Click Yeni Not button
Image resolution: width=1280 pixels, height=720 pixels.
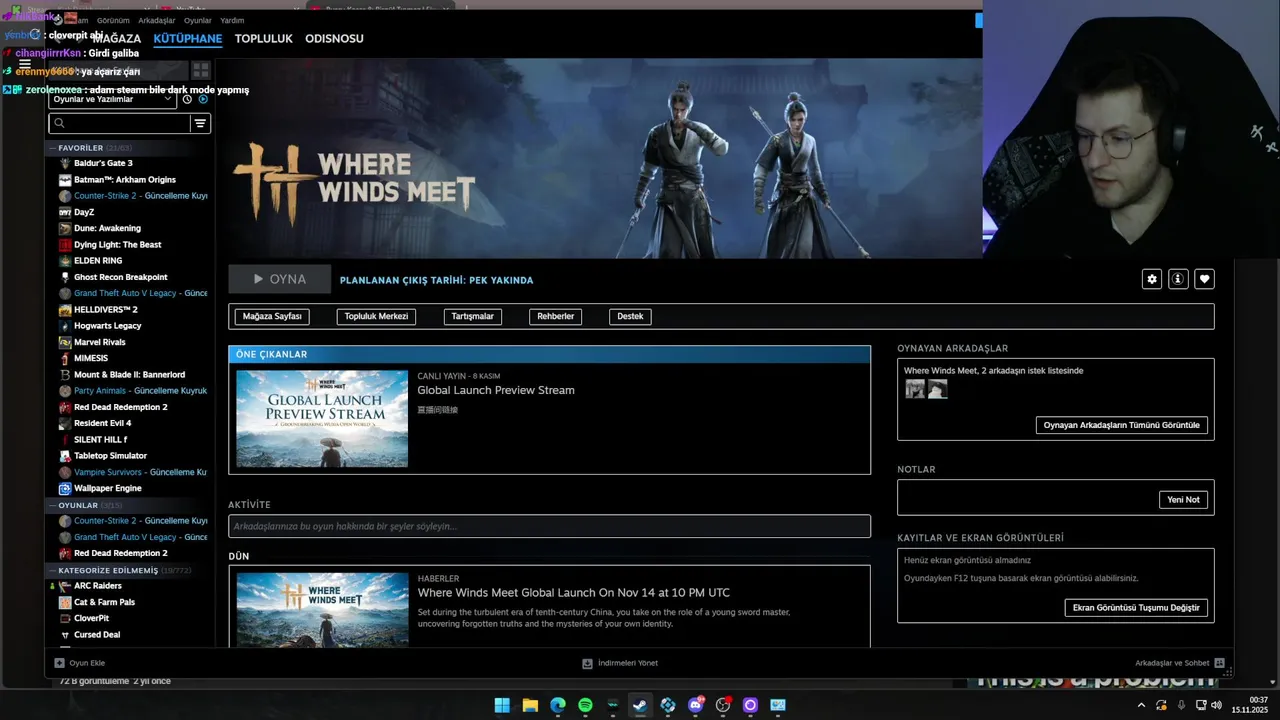[1183, 499]
